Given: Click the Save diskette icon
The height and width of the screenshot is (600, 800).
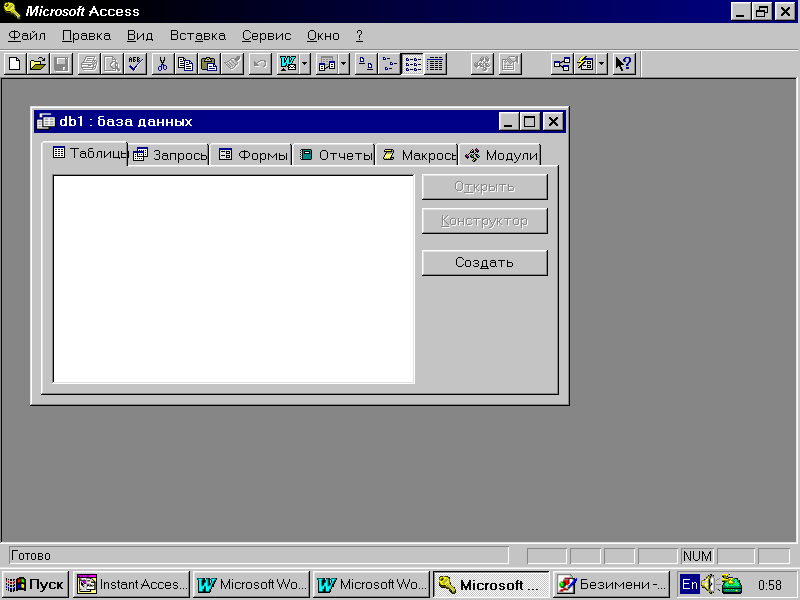Looking at the screenshot, I should coord(61,64).
